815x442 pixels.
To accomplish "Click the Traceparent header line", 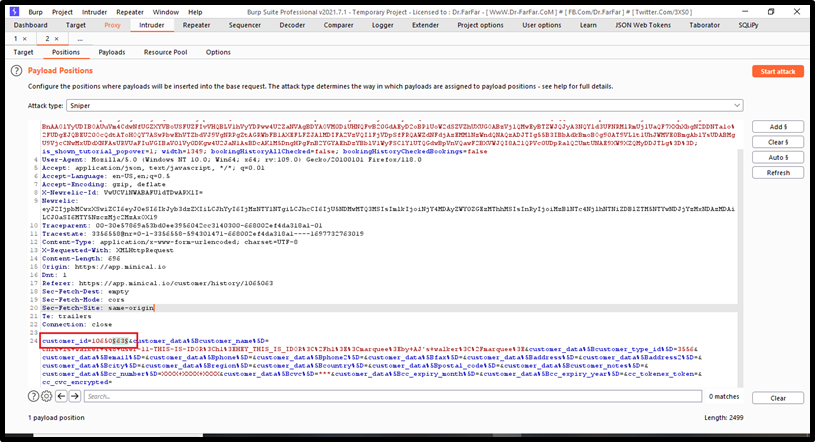I will [x=182, y=226].
